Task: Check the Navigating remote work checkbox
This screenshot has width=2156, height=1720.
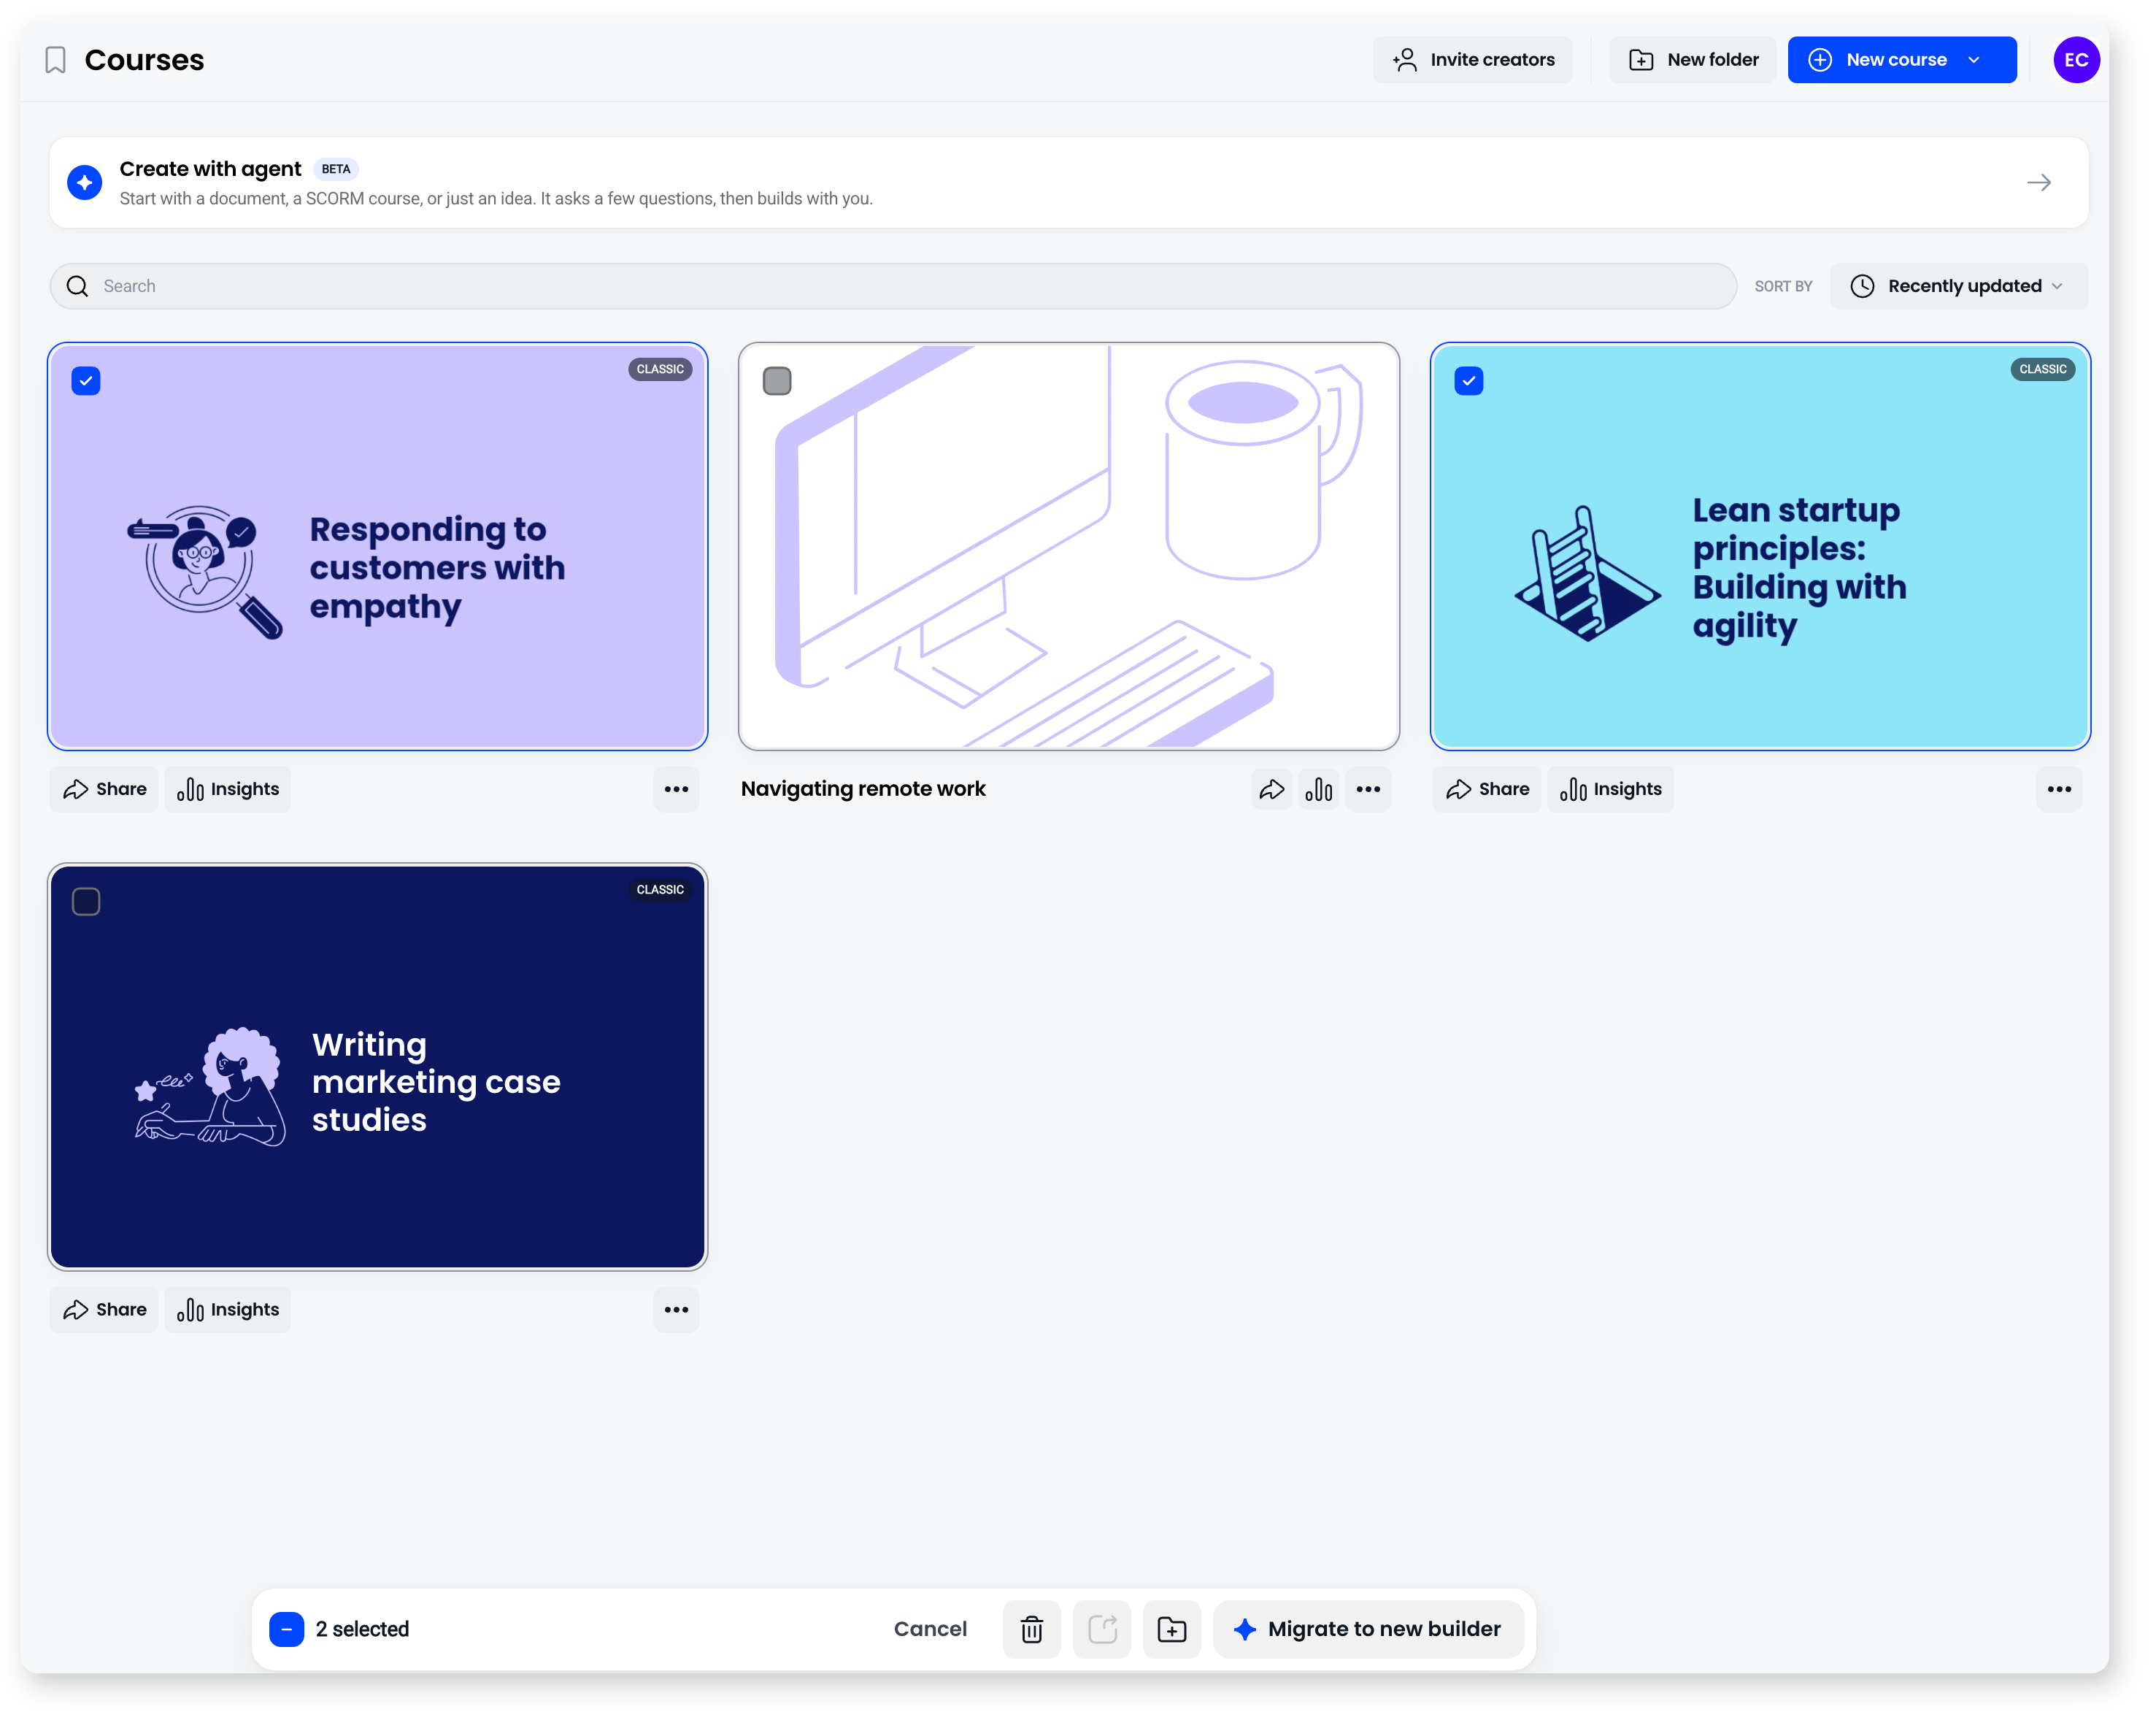Action: tap(777, 381)
